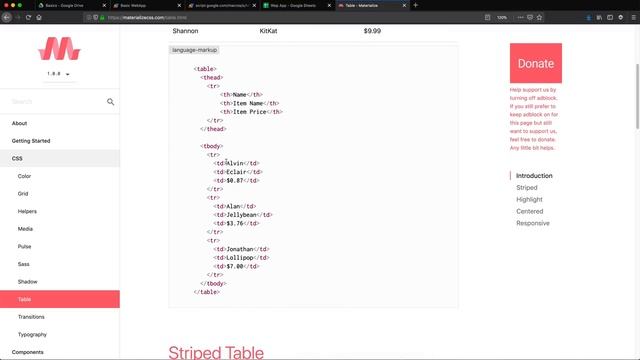640x360 pixels.
Task: Click the Materialize logo
Action: tap(60, 49)
